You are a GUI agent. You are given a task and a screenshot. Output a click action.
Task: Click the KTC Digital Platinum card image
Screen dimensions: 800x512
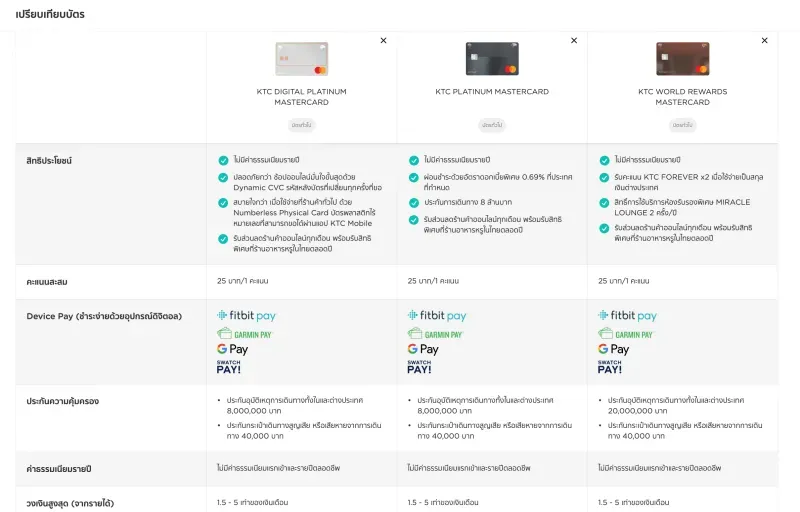point(301,59)
